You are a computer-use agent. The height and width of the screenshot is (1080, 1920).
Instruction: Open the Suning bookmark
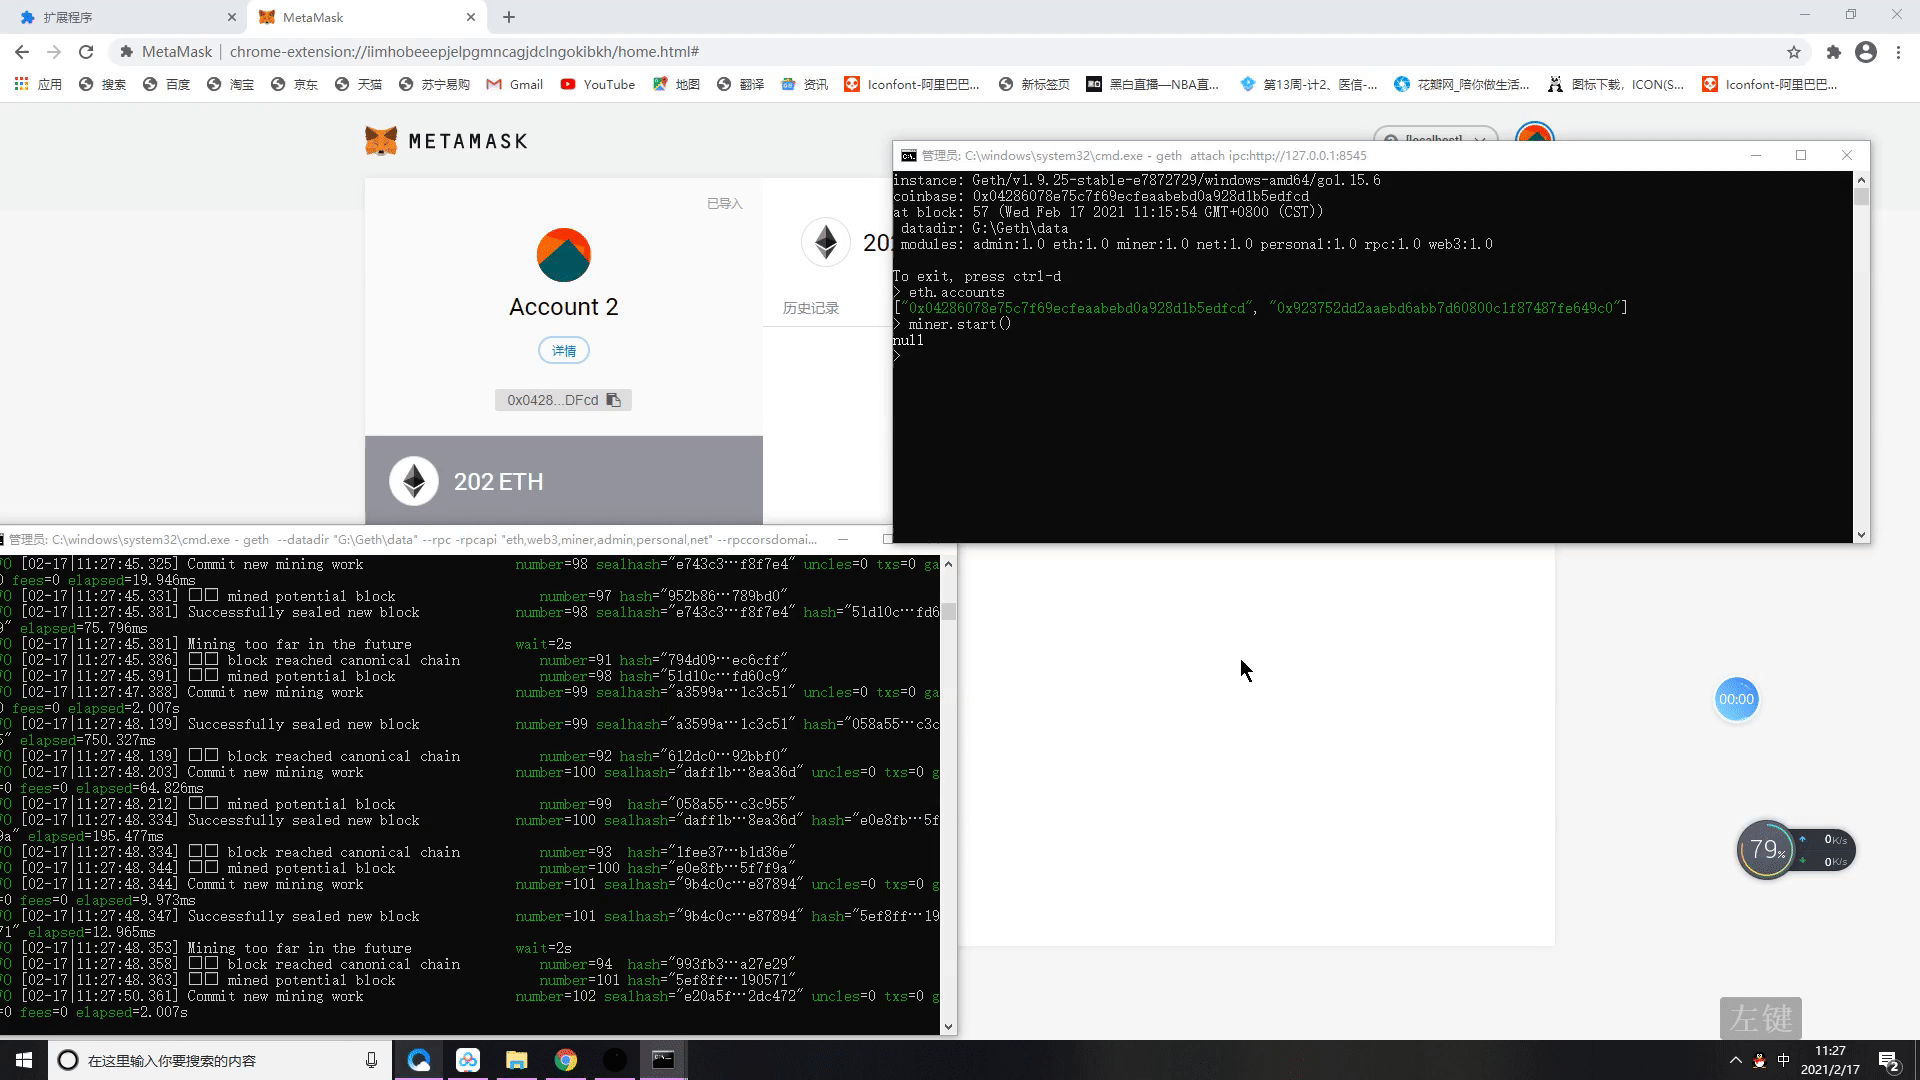pos(434,85)
